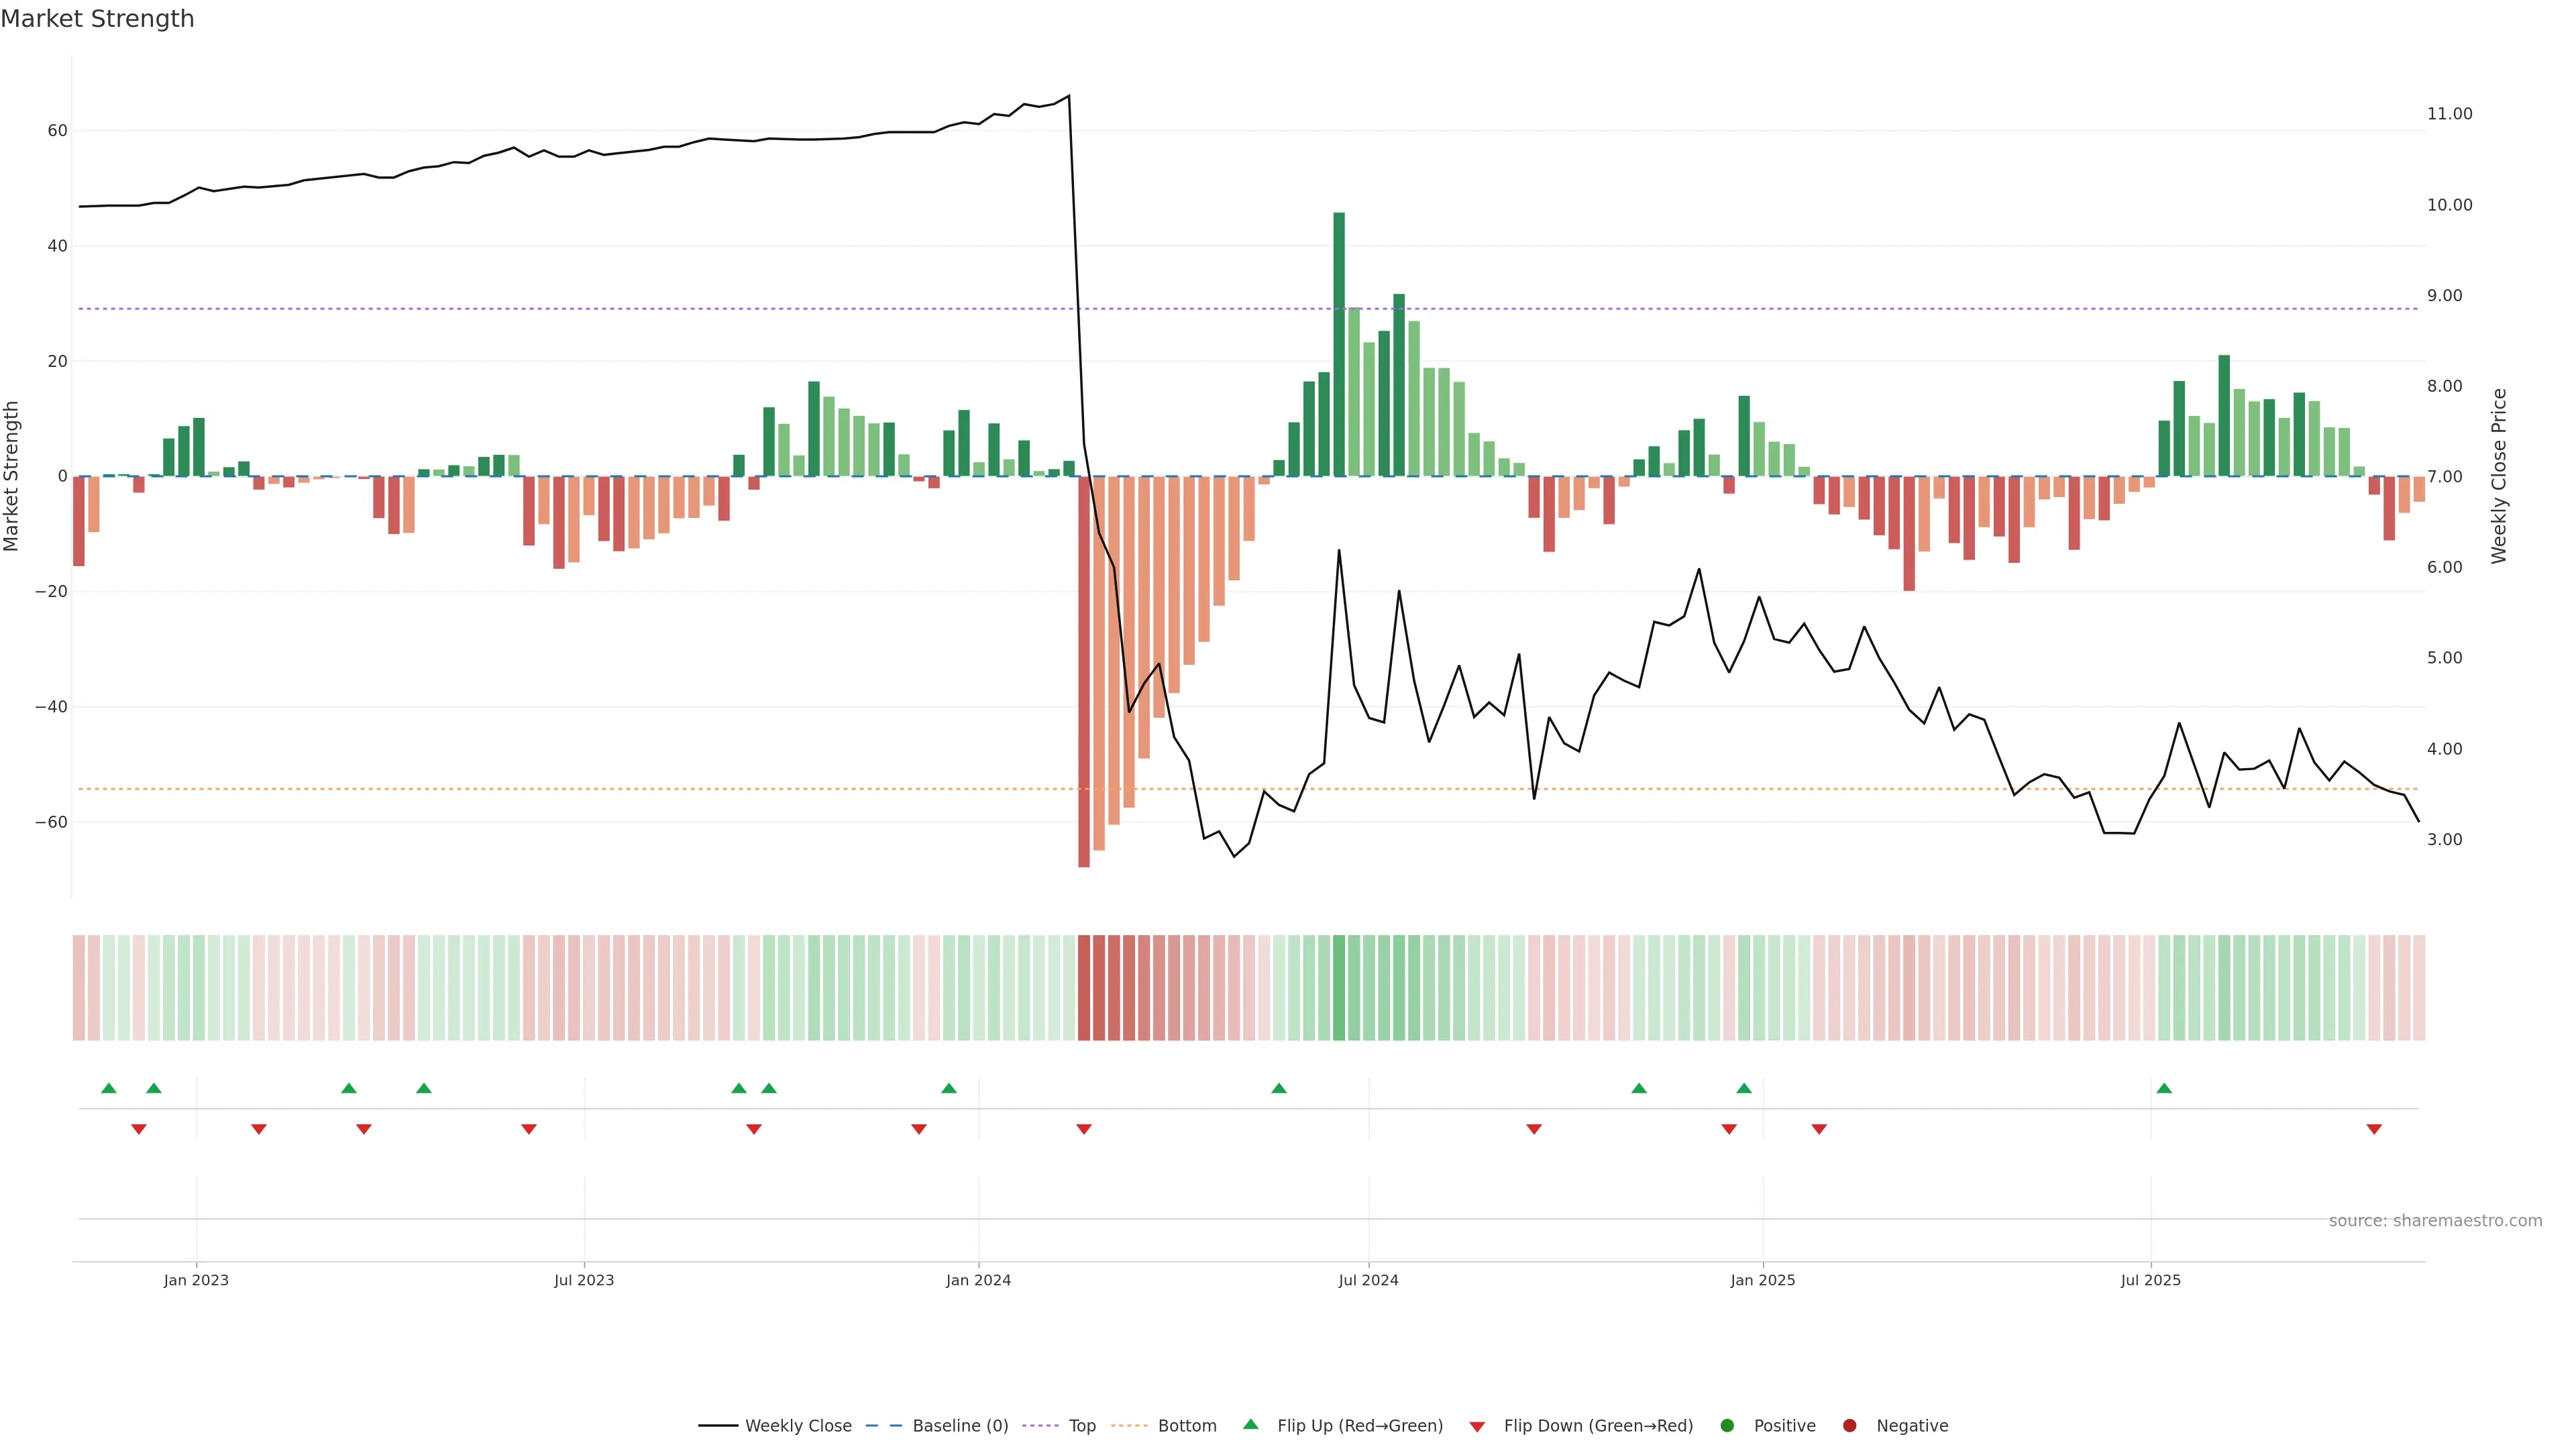Click the Jul 2025 axis label
This screenshot has width=2576, height=1449.
pos(2150,1280)
